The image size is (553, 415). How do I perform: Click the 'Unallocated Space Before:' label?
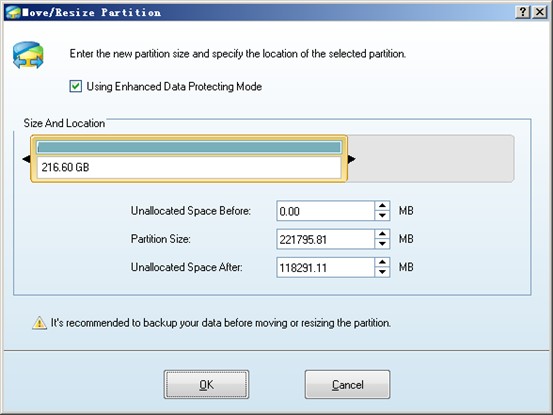[x=191, y=211]
